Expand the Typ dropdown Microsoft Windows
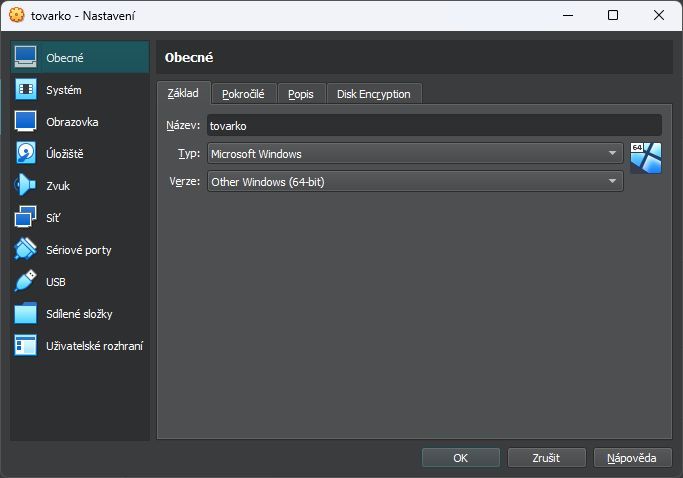 415,154
